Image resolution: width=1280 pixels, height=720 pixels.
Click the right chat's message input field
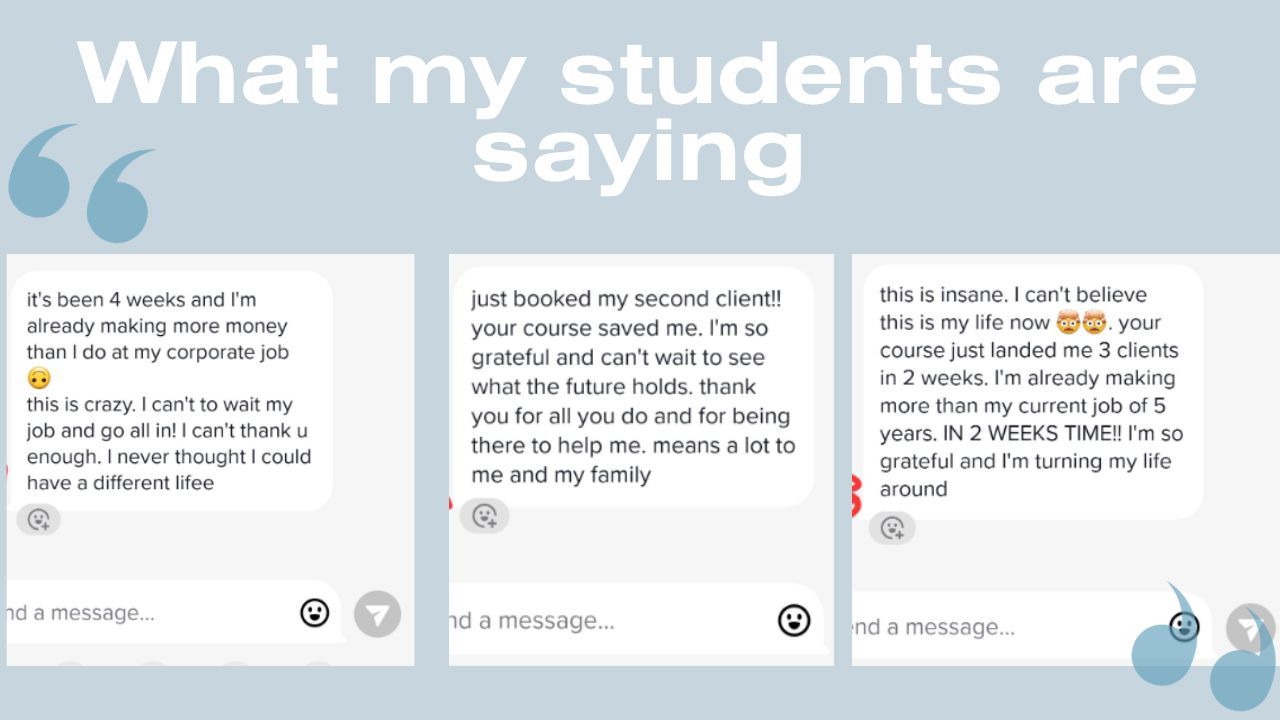(x=1000, y=628)
